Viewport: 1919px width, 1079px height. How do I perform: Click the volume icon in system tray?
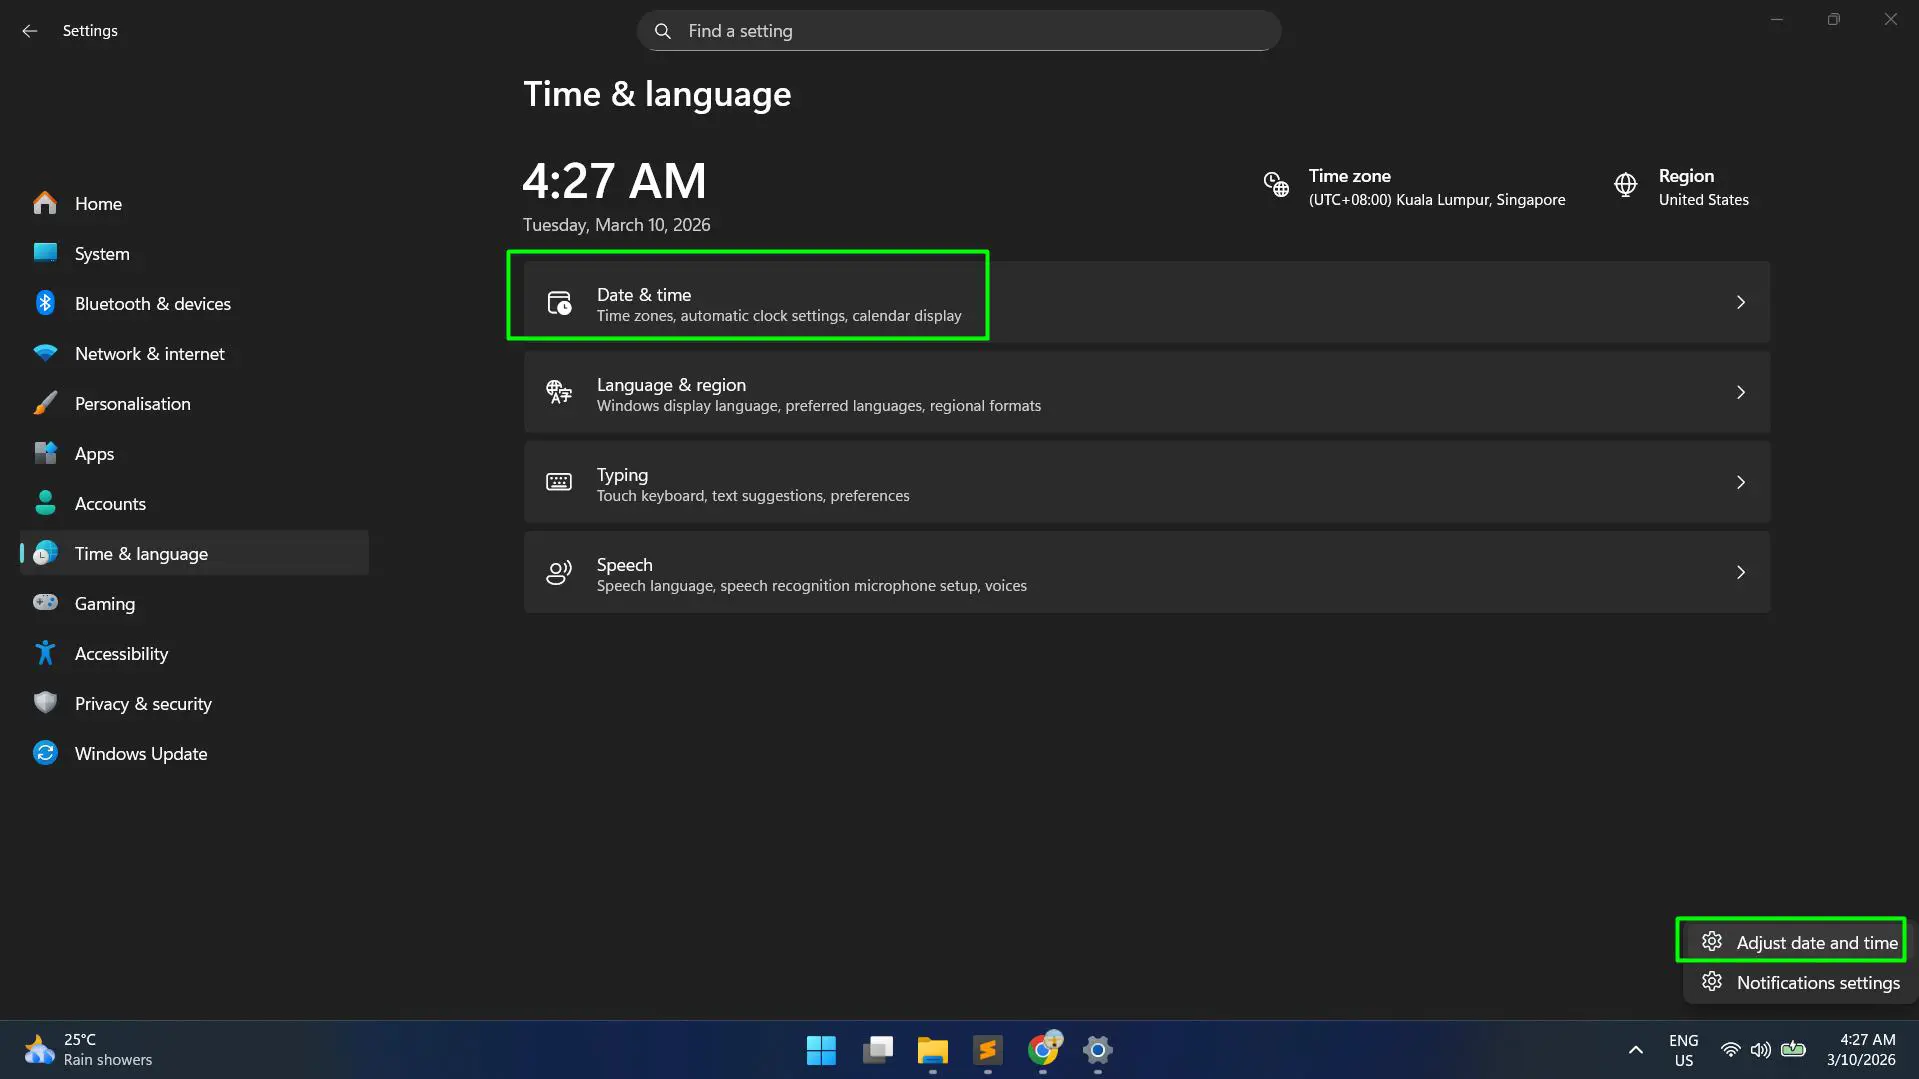click(1760, 1050)
